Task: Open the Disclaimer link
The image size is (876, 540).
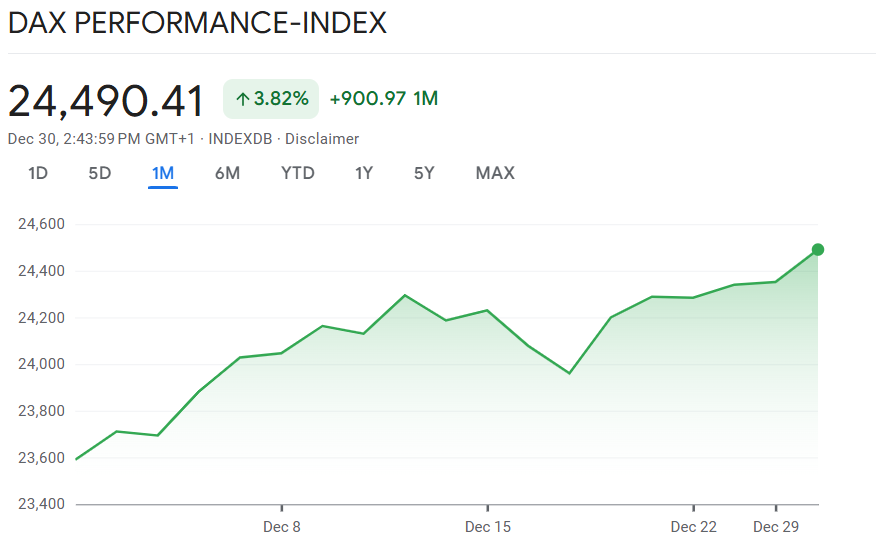Action: 322,139
